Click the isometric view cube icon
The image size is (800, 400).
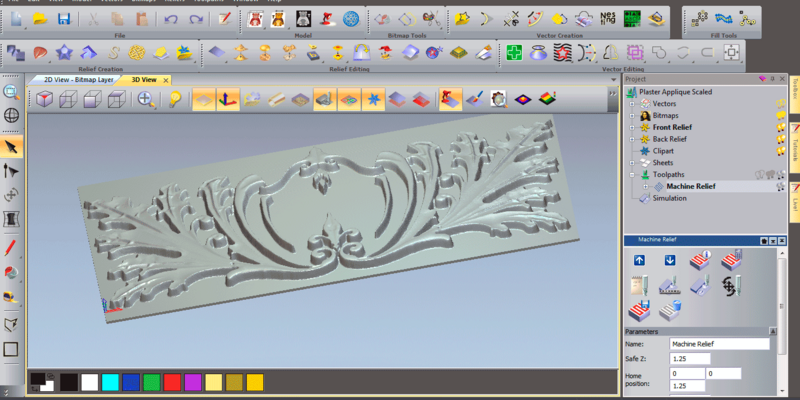(x=44, y=99)
